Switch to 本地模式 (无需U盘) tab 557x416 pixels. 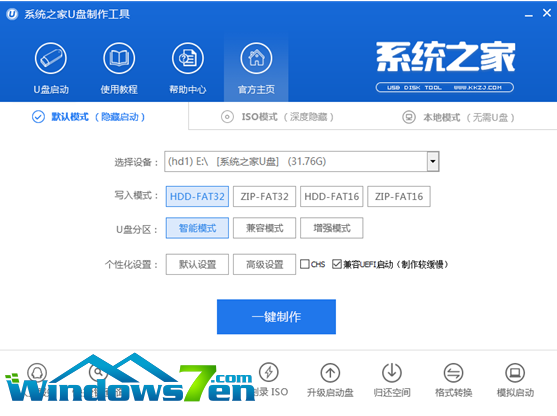[x=458, y=117]
